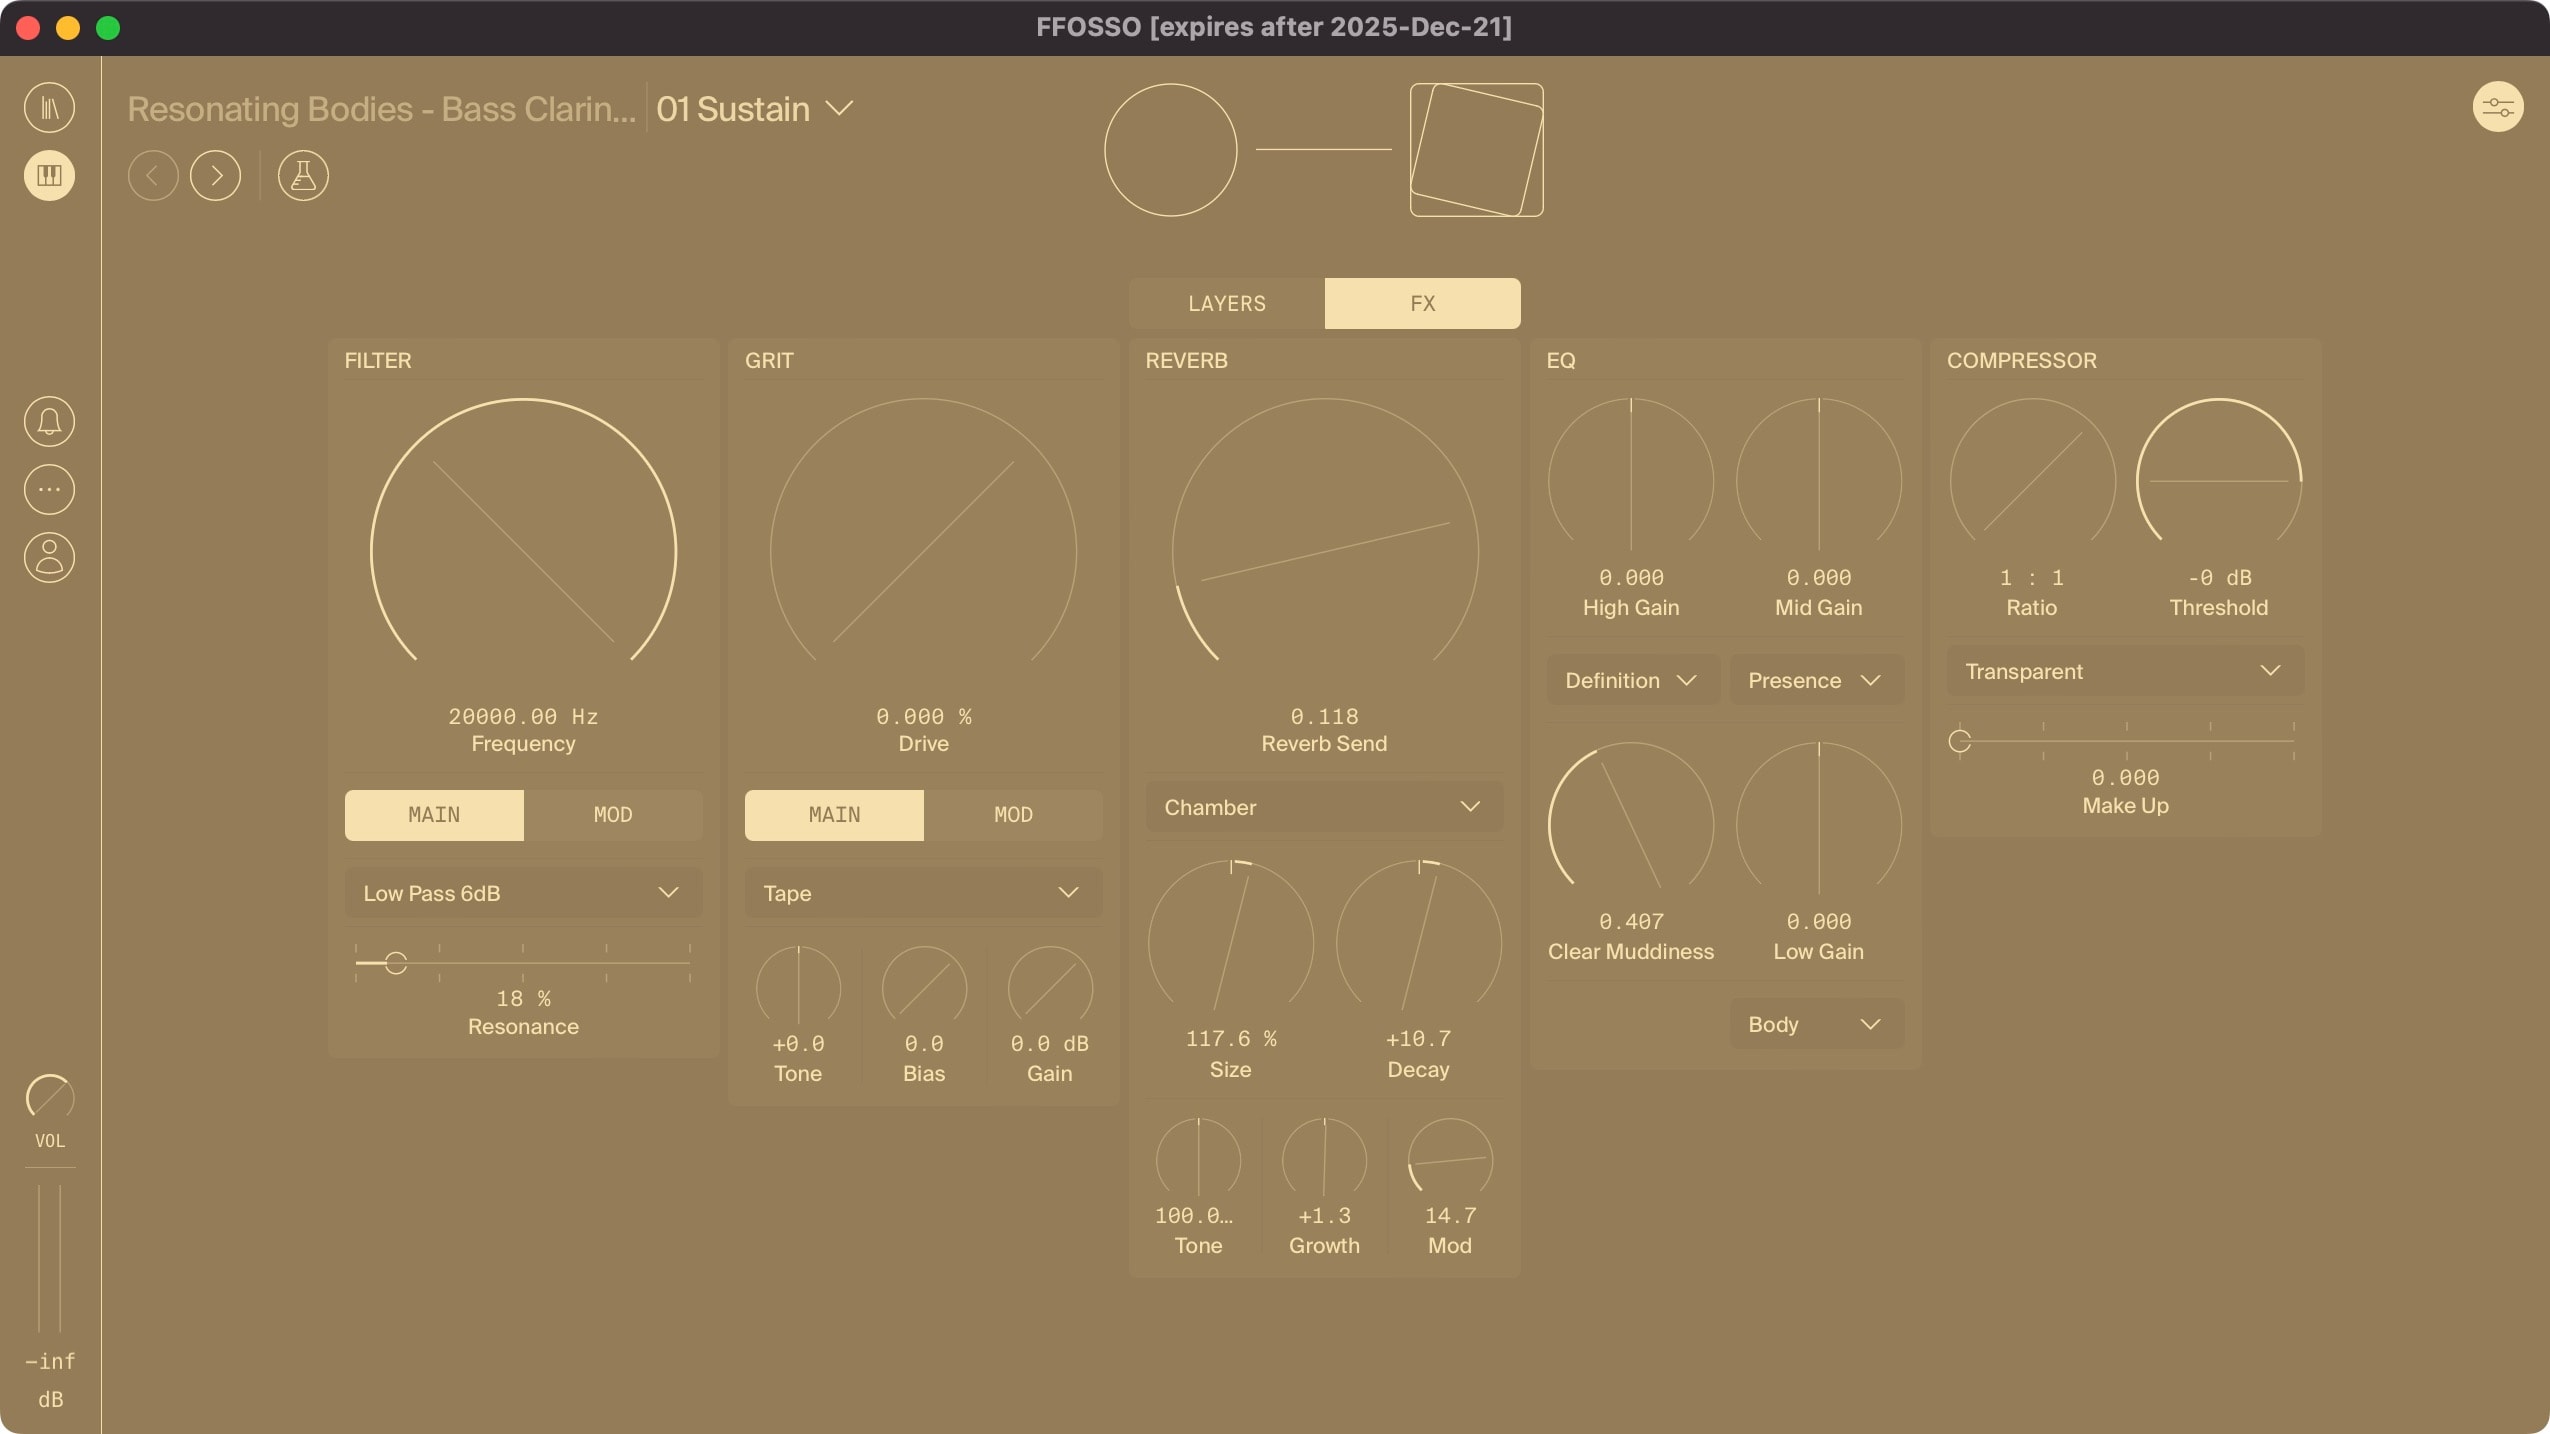Switch filter to MOD mode
Viewport: 2550px width, 1434px height.
pos(613,815)
